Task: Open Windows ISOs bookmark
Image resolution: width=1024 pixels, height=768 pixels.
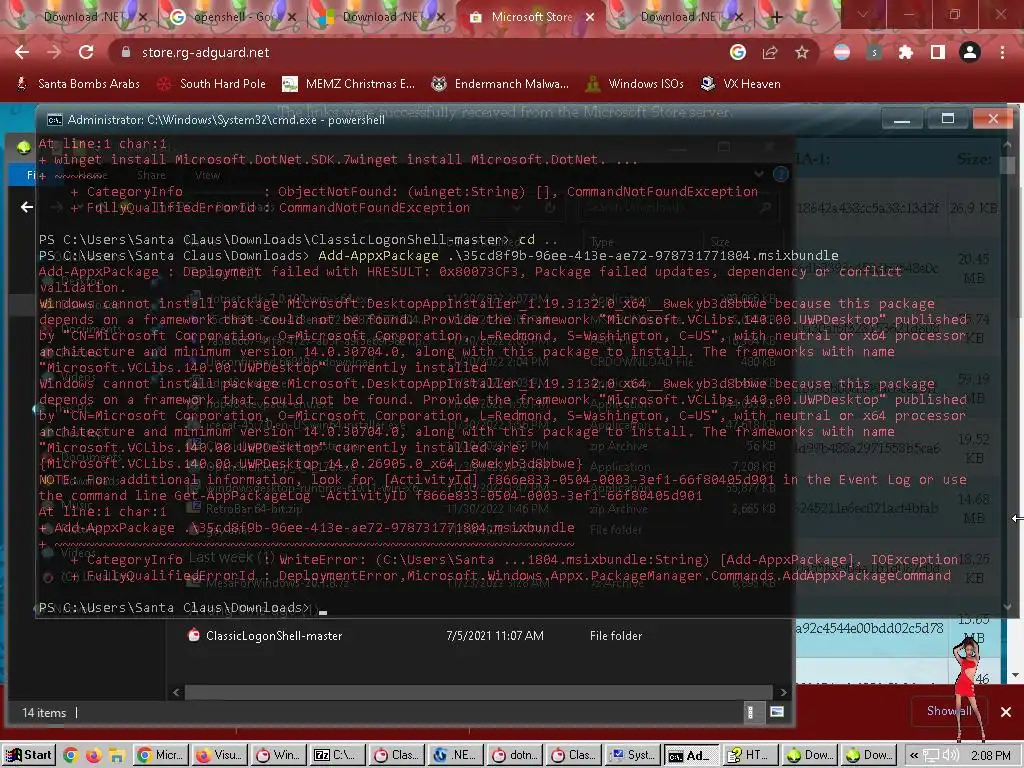Action: coord(635,84)
